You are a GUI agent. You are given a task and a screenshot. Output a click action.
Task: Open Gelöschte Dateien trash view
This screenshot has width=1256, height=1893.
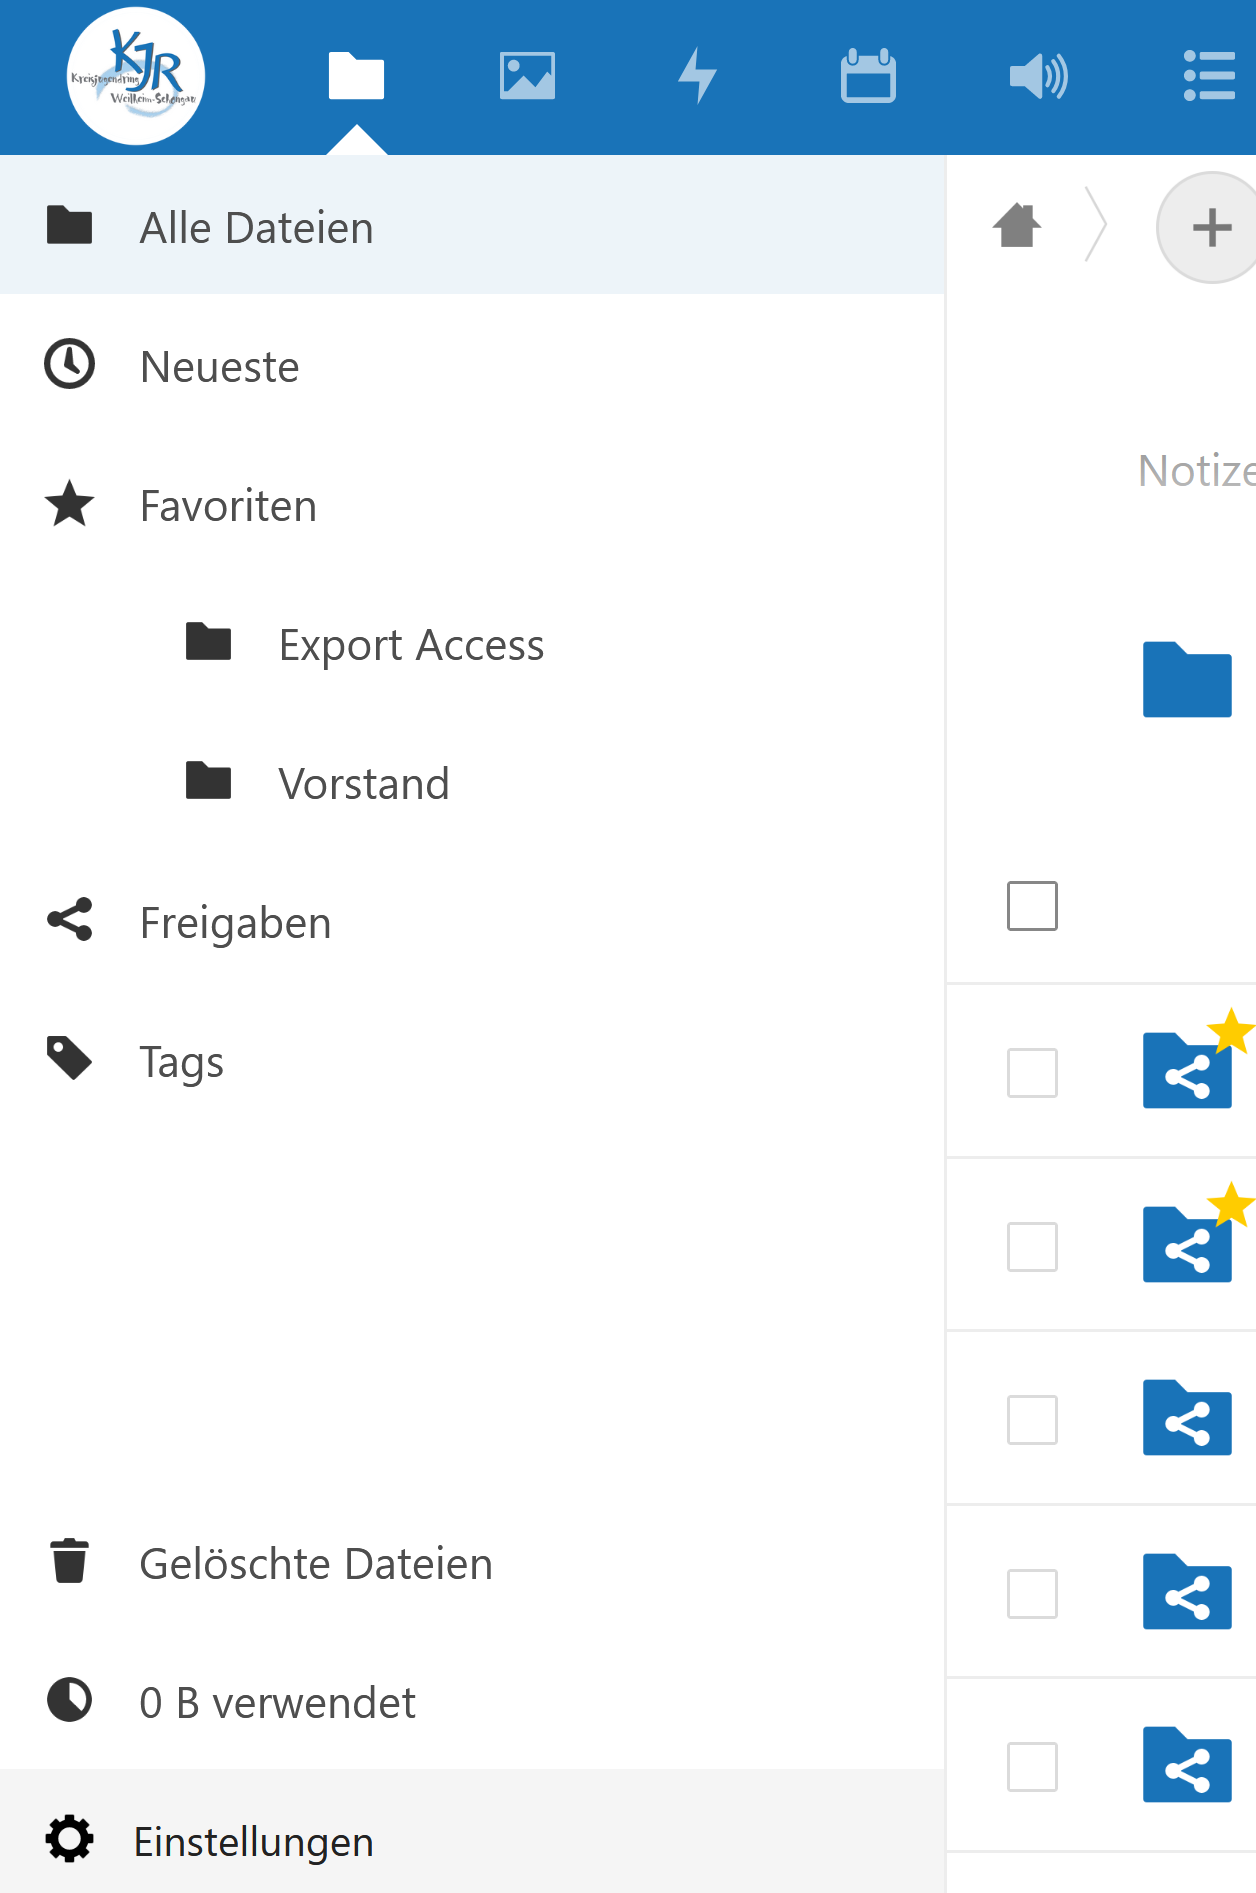(316, 1564)
